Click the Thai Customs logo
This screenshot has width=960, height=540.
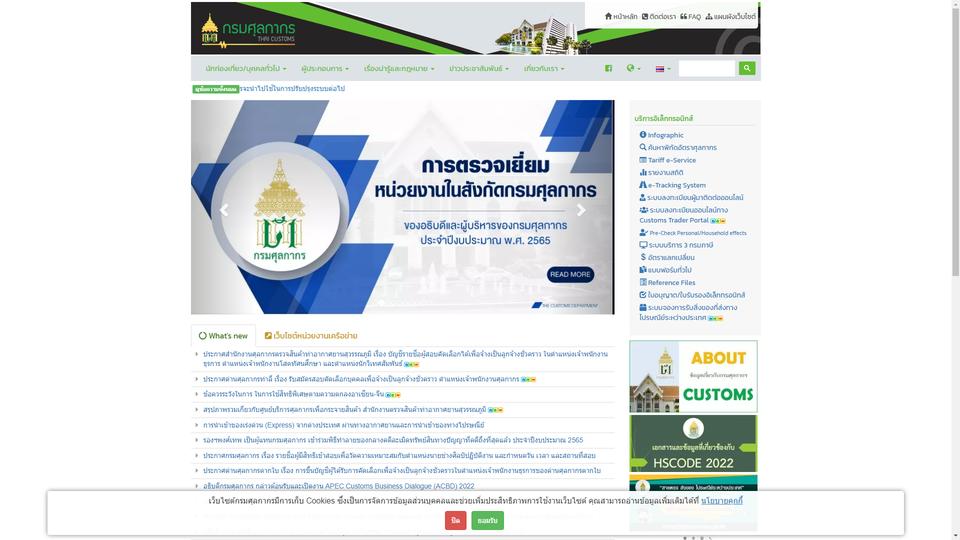(x=248, y=31)
